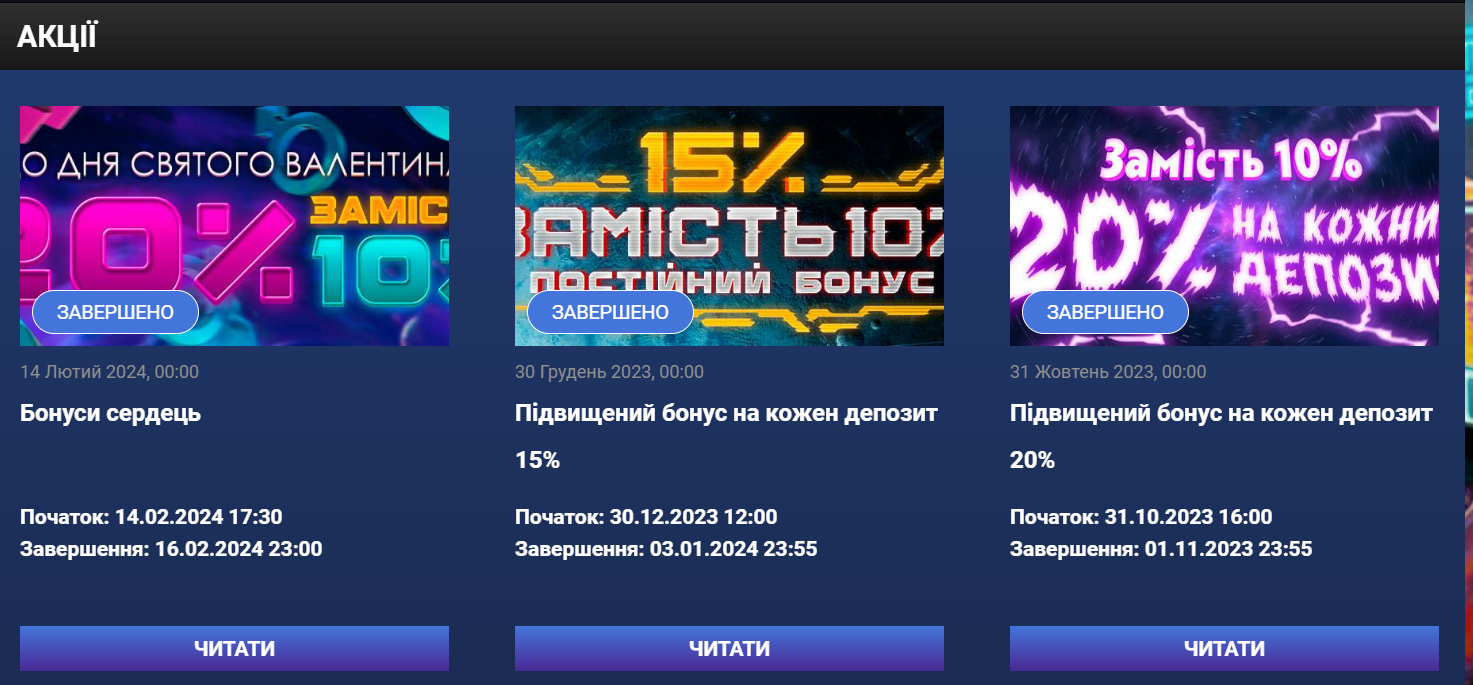Open the Valentine's Day 20% promo banner
1473x685 pixels.
234,226
